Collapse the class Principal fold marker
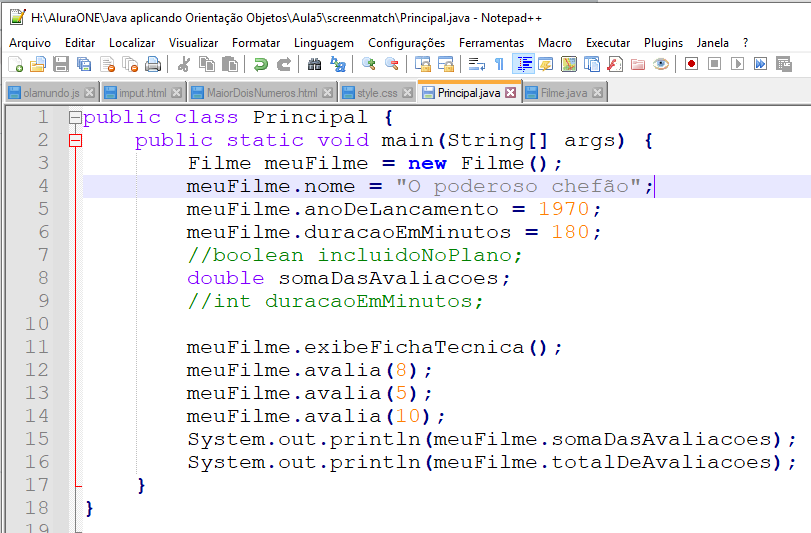Screen dimensions: 811x533 (x=76, y=118)
